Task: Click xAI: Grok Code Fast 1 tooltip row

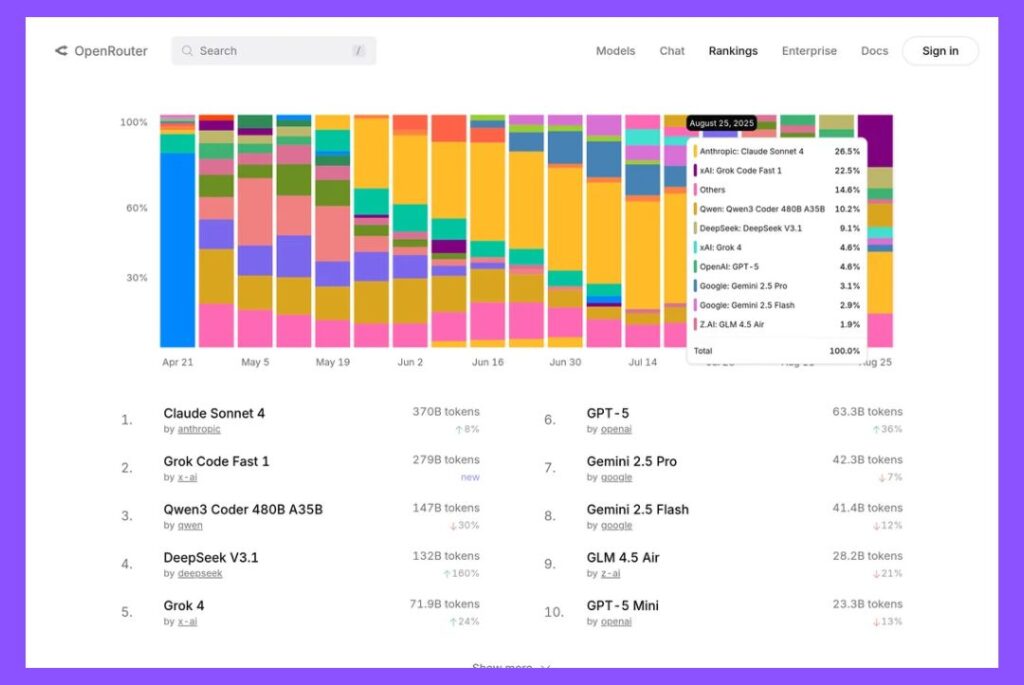Action: tap(776, 170)
